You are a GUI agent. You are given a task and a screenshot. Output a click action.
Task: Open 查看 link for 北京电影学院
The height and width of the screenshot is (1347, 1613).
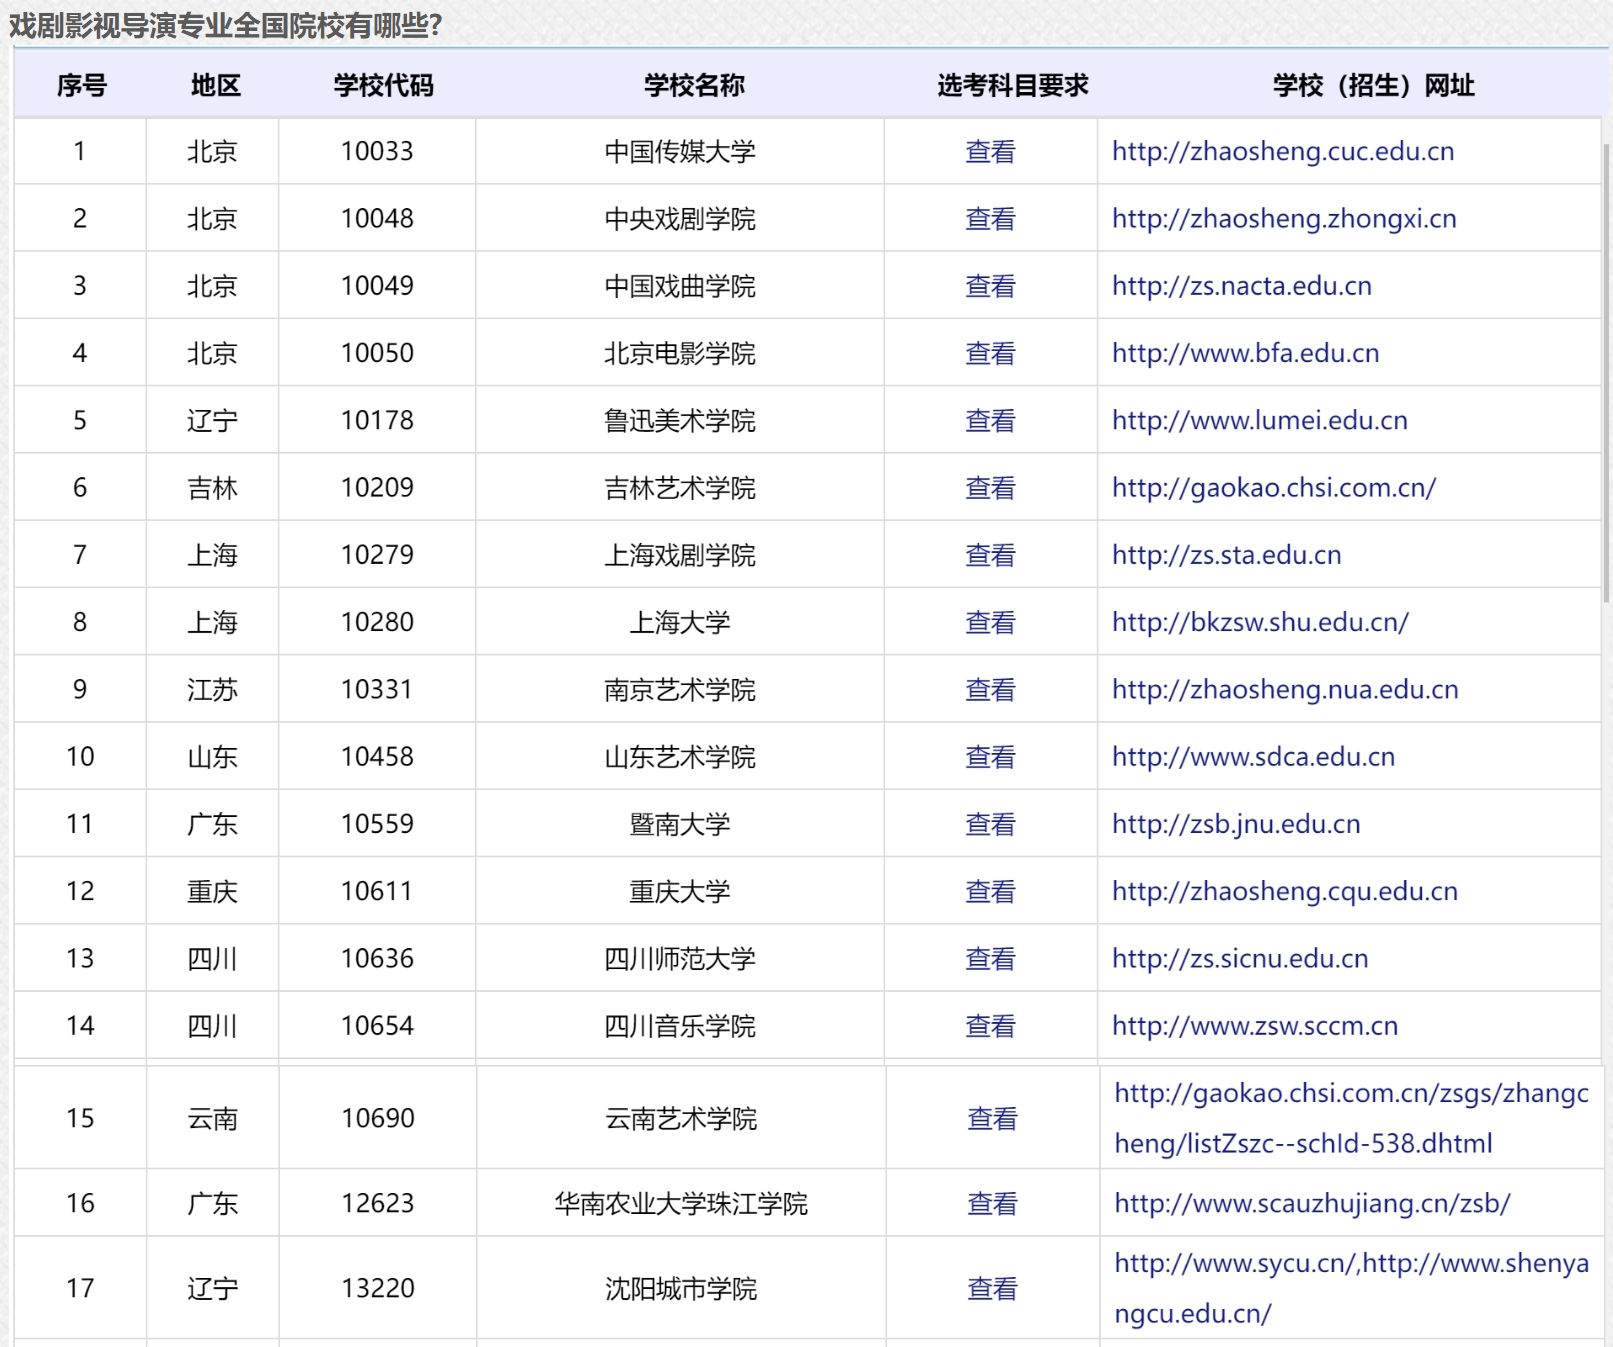click(x=990, y=353)
